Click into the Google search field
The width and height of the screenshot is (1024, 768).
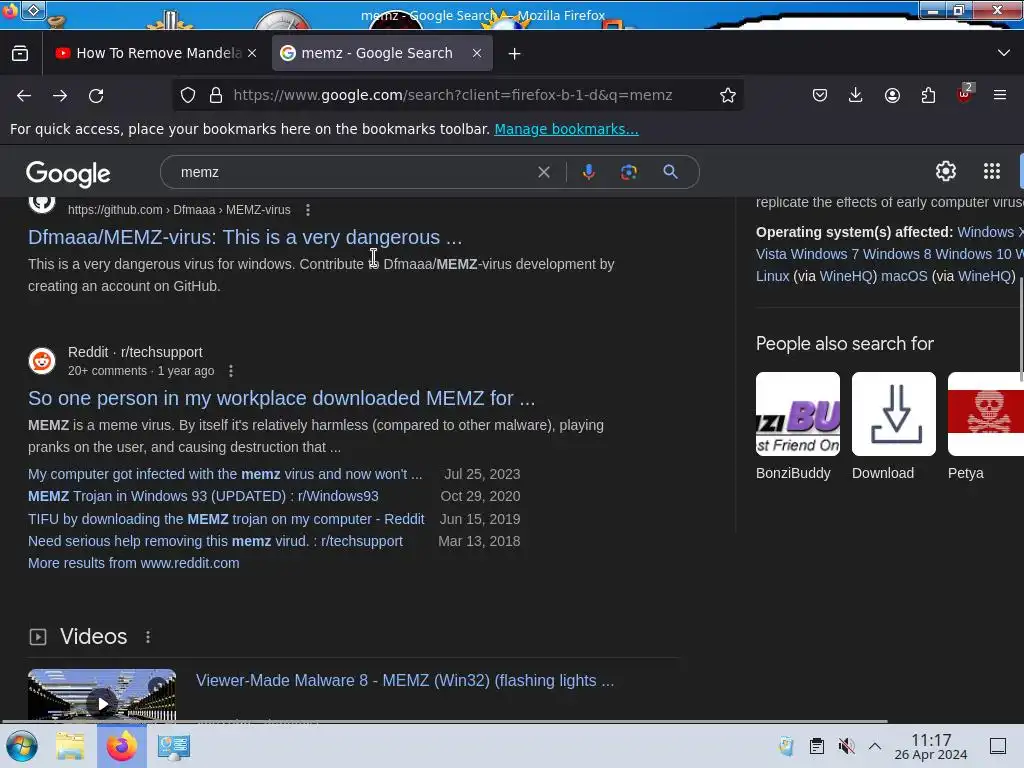coord(353,172)
